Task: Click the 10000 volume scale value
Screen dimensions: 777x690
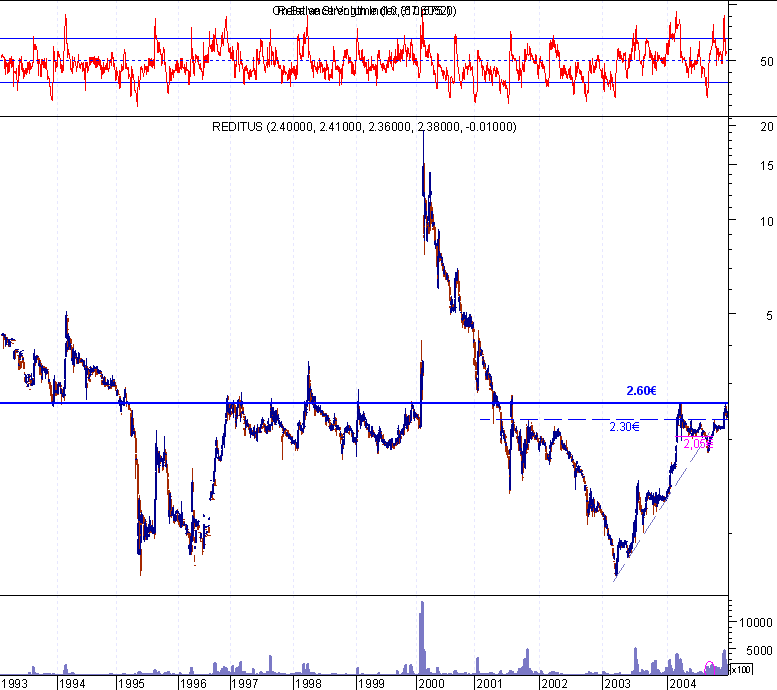Action: (x=756, y=623)
